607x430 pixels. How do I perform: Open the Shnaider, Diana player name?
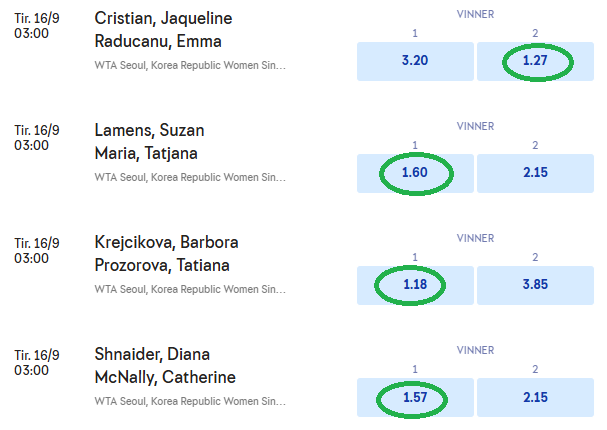[151, 355]
